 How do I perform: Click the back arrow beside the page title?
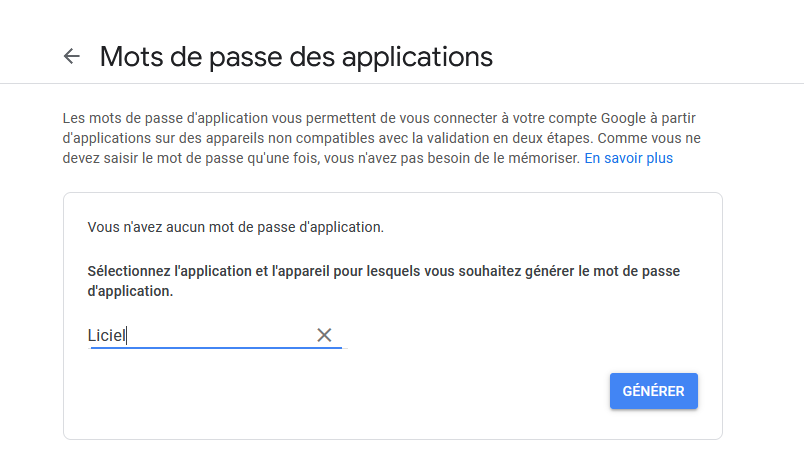click(x=72, y=56)
